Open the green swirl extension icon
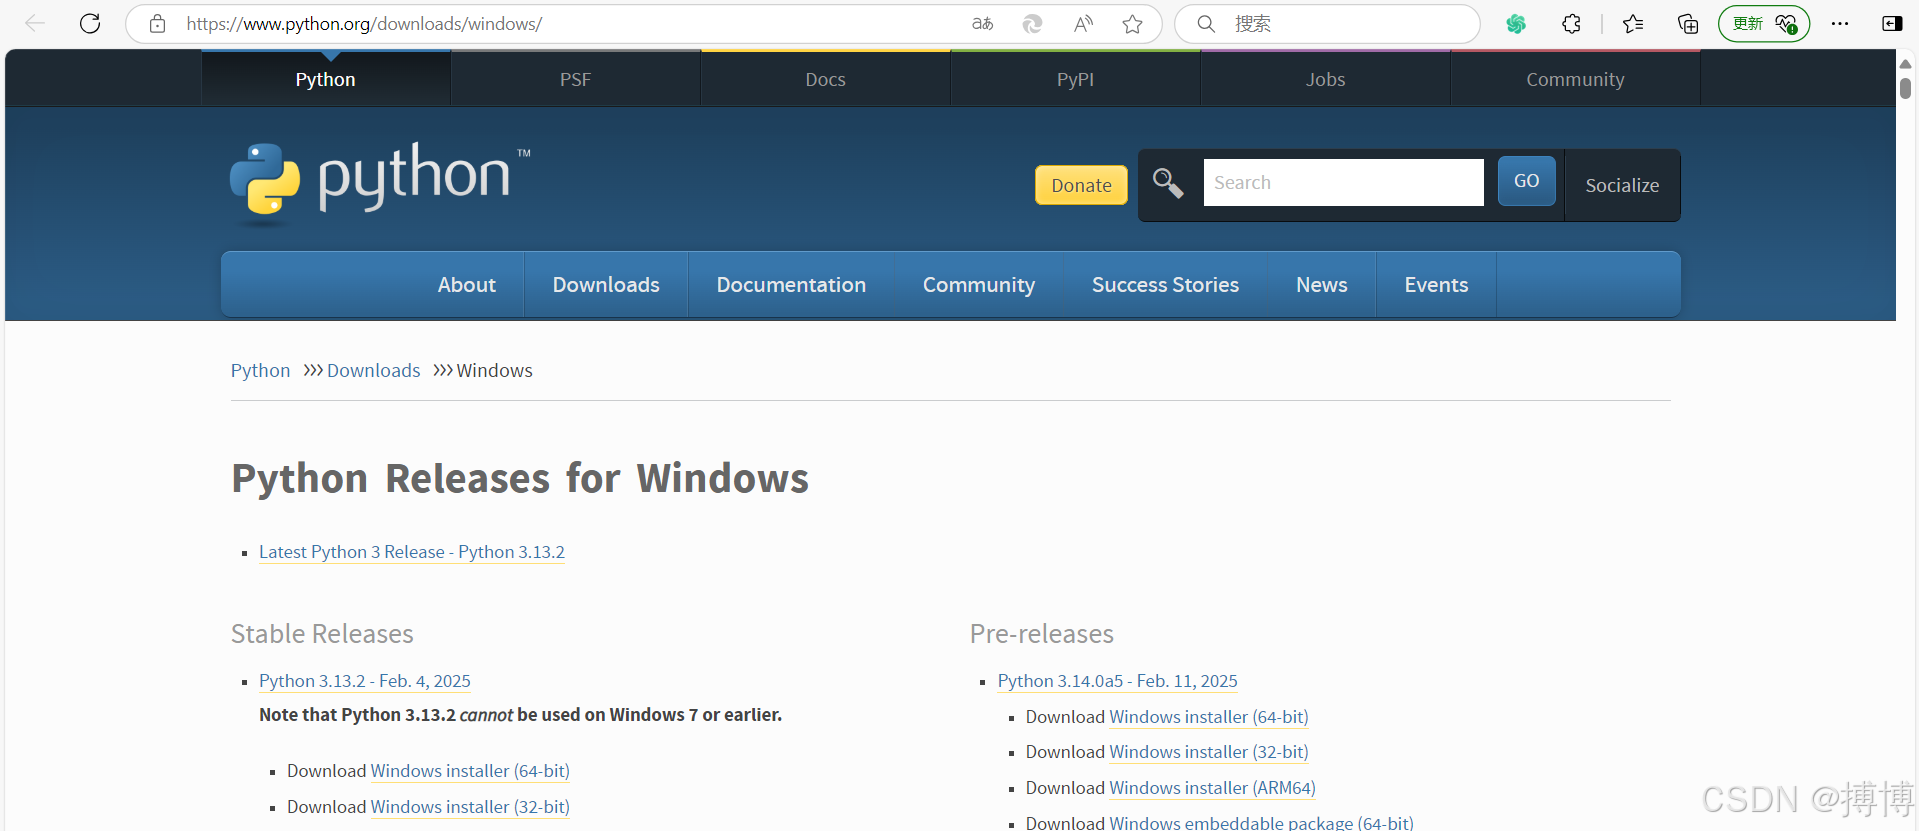Viewport: 1919px width, 831px height. (1516, 24)
